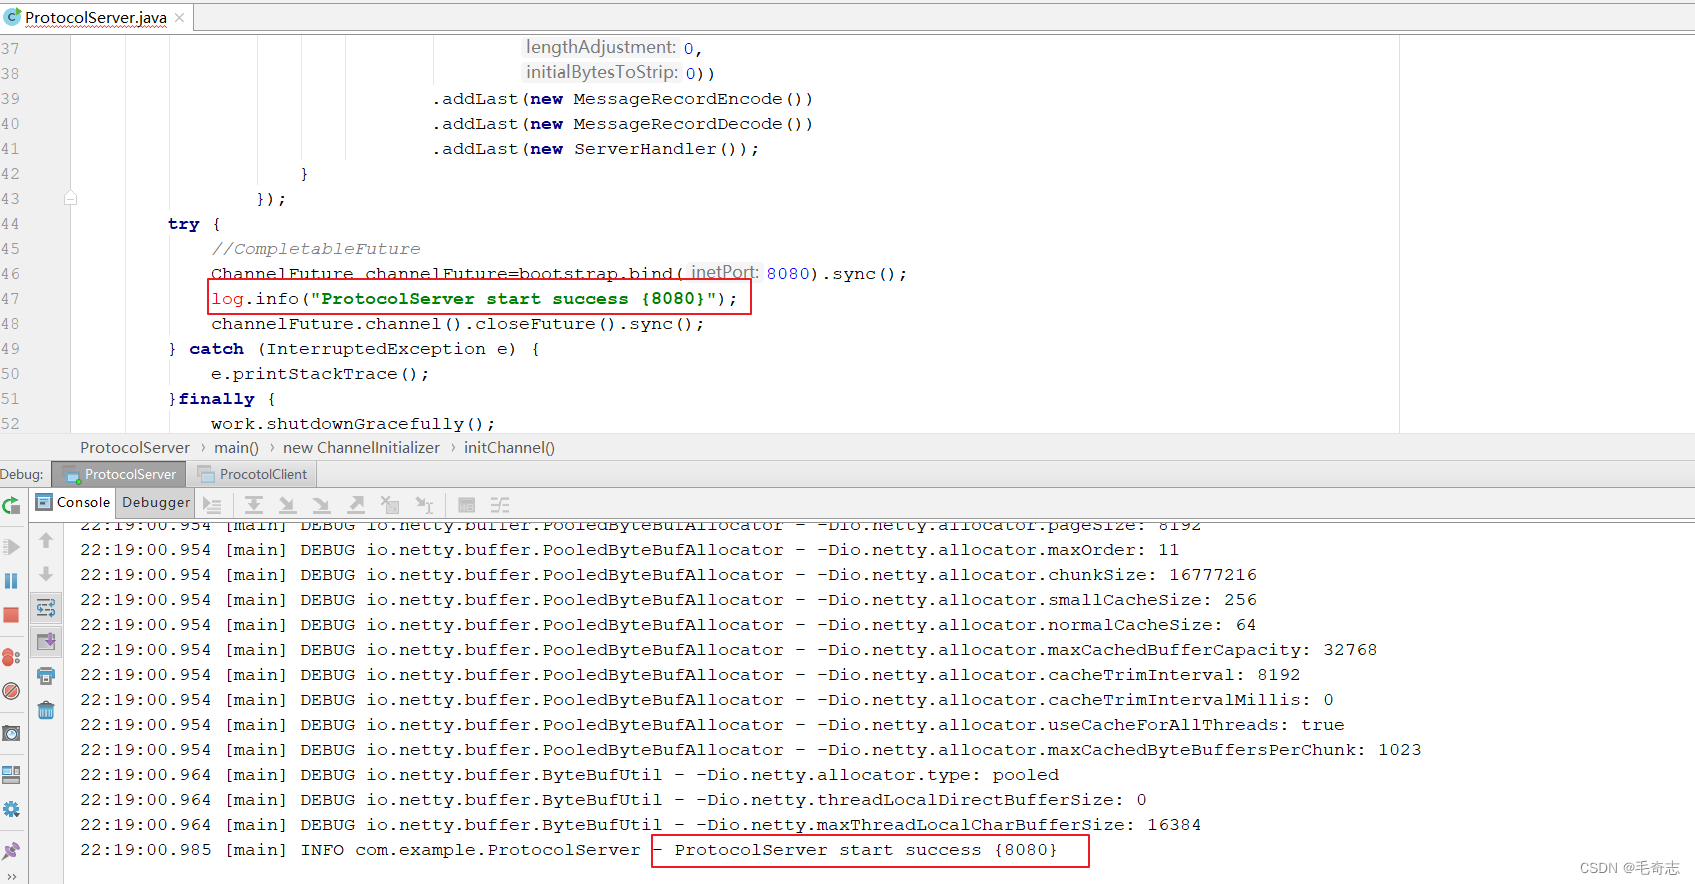Click the ProtocolServer breadcrumb
Viewport: 1695px width, 884px height.
(x=135, y=448)
